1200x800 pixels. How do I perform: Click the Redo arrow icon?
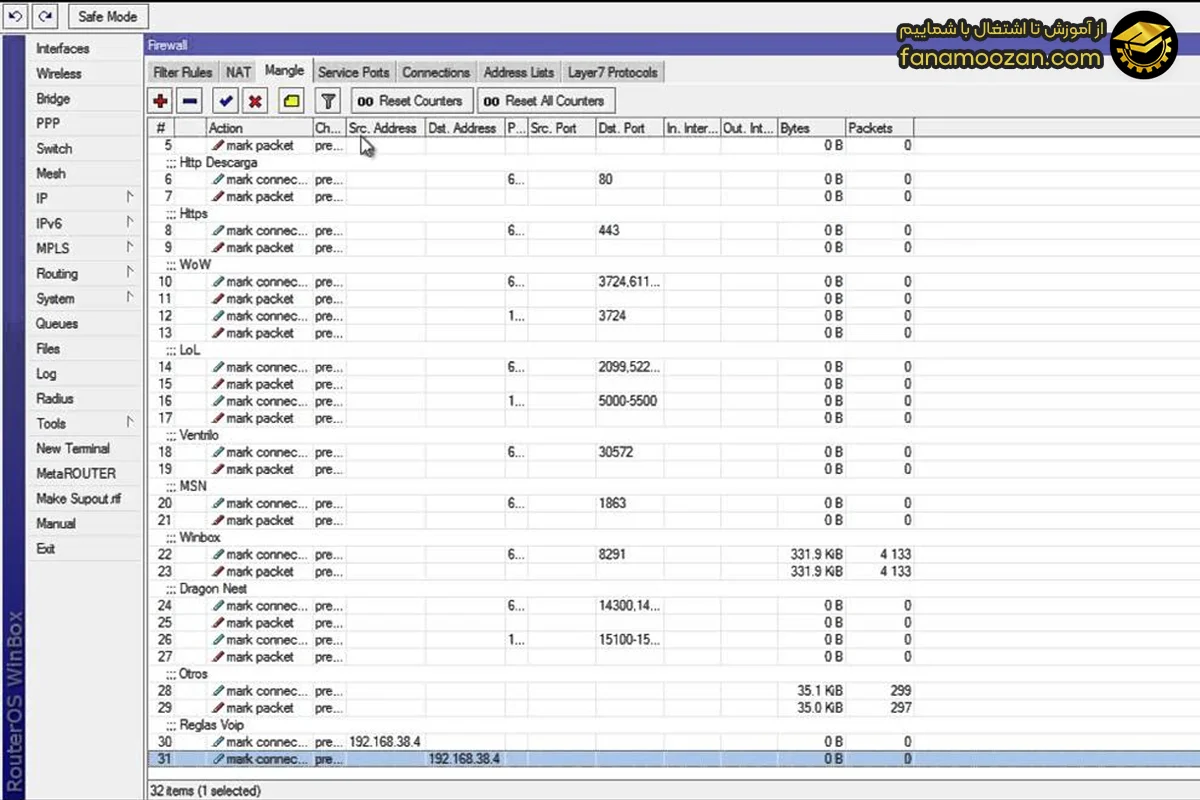[x=46, y=16]
